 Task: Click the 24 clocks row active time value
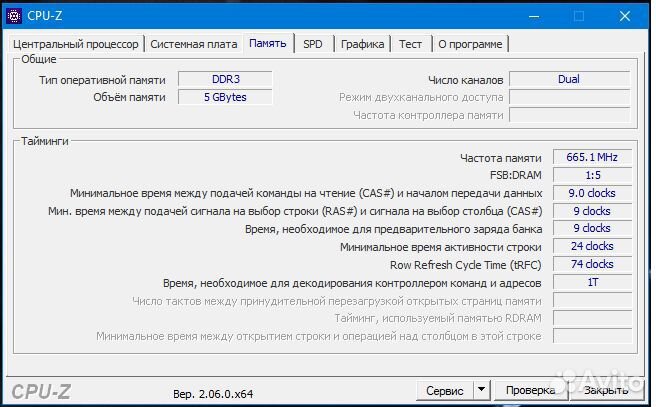point(592,246)
